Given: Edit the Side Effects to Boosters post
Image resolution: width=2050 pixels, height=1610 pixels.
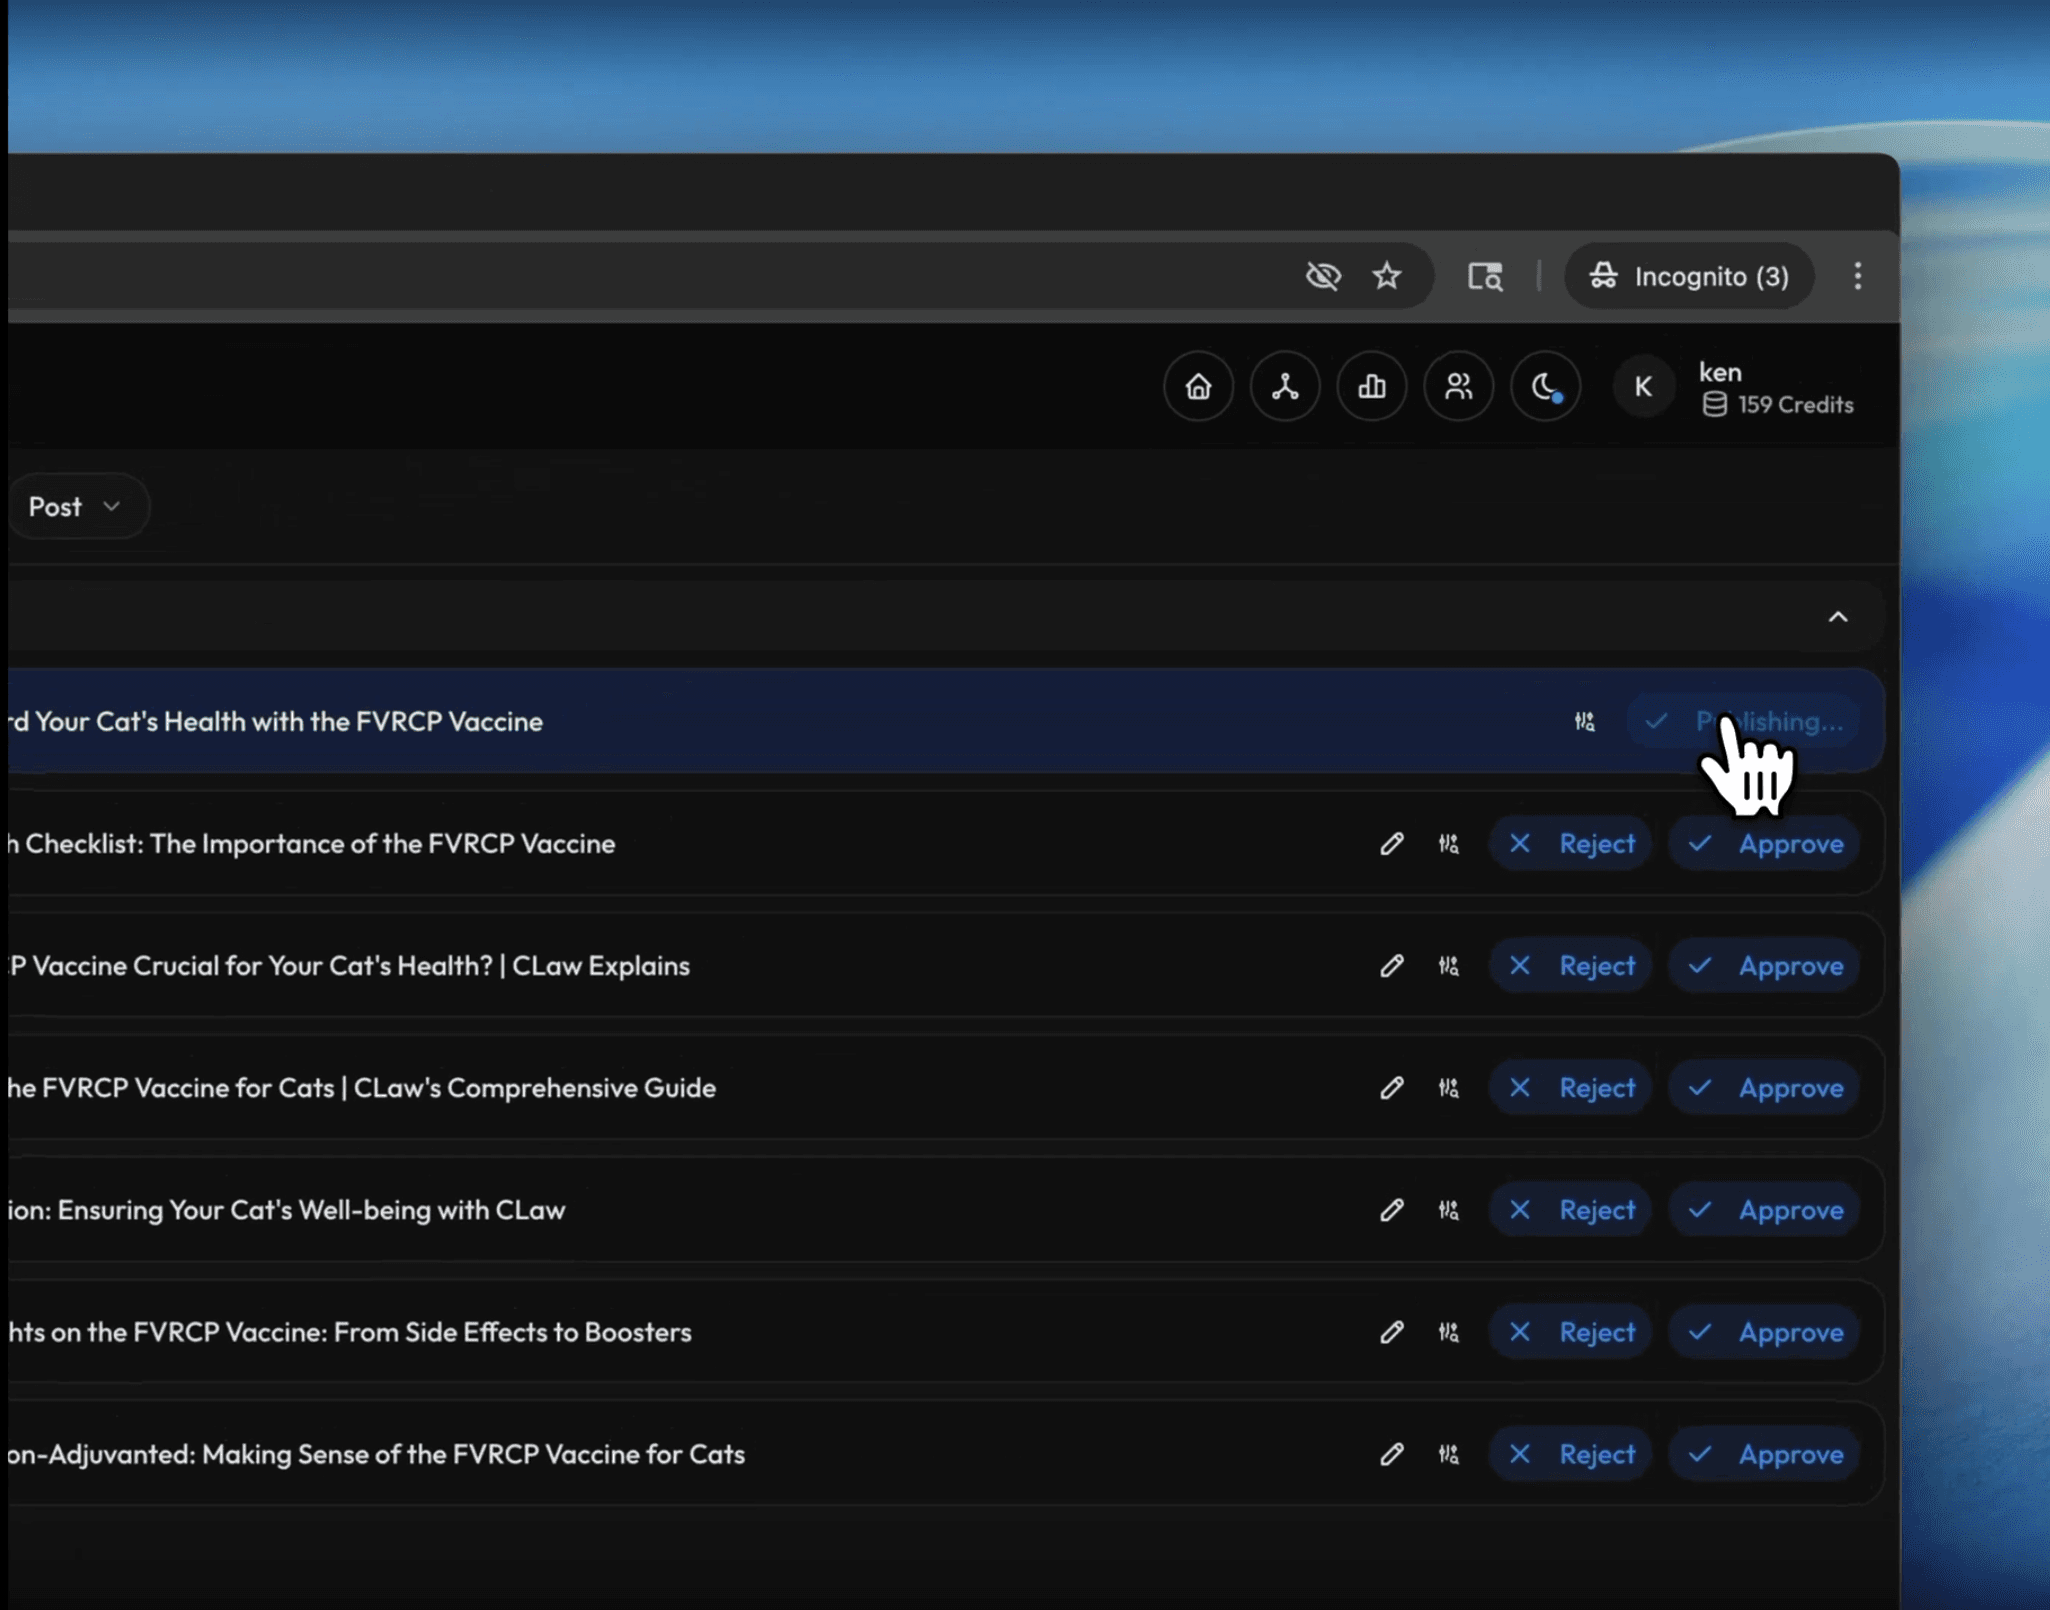Looking at the screenshot, I should click(1391, 1332).
